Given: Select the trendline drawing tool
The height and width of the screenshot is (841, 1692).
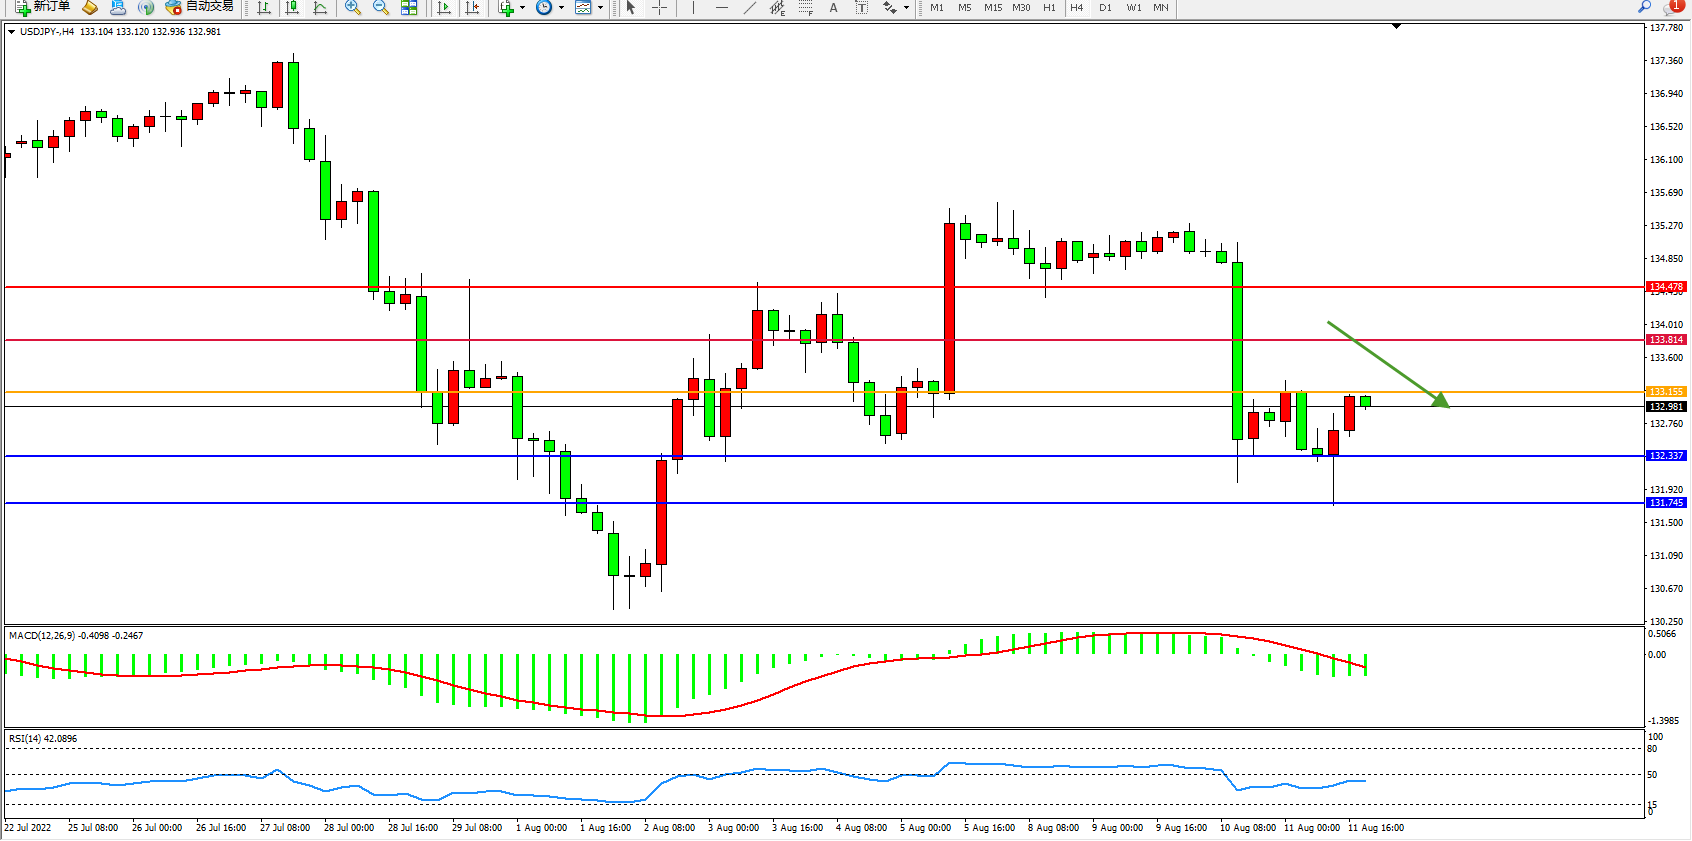Looking at the screenshot, I should (749, 8).
